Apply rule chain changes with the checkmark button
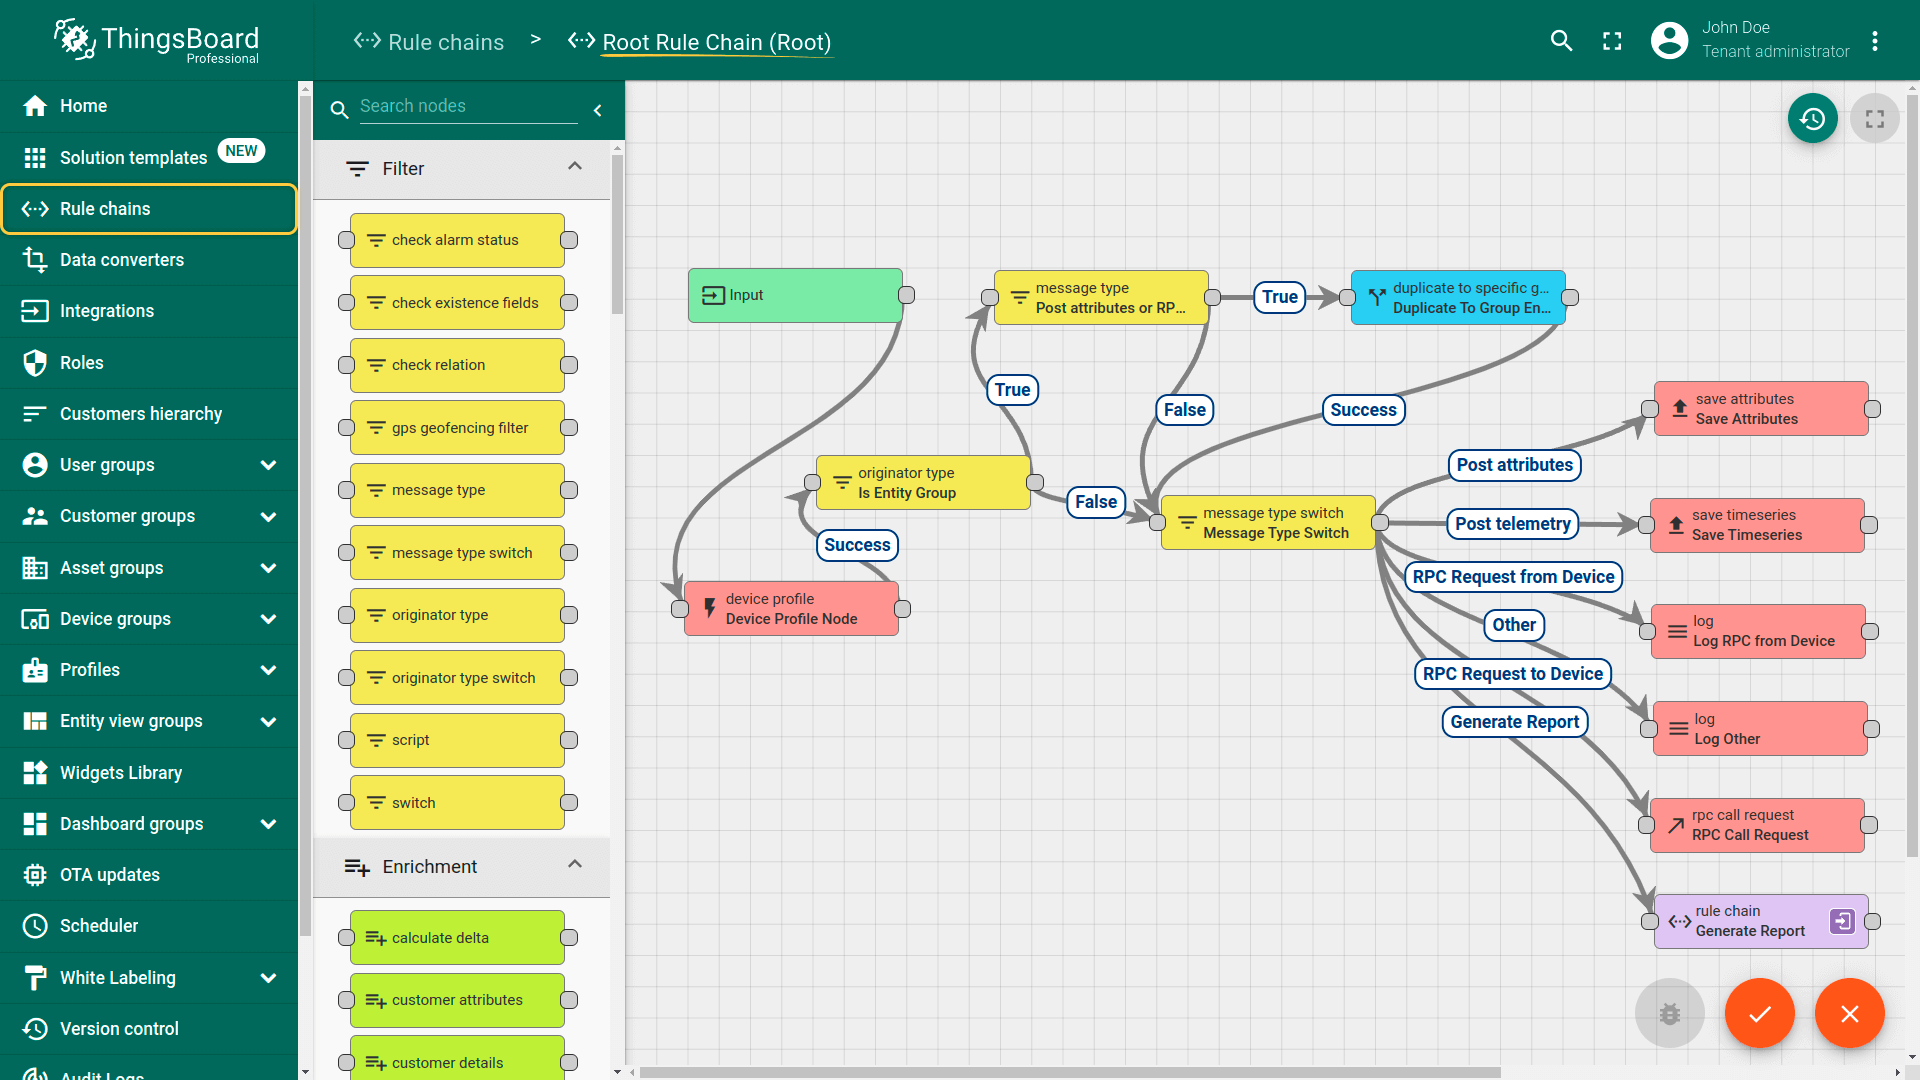Screen dimensions: 1920x1080 (1760, 1012)
